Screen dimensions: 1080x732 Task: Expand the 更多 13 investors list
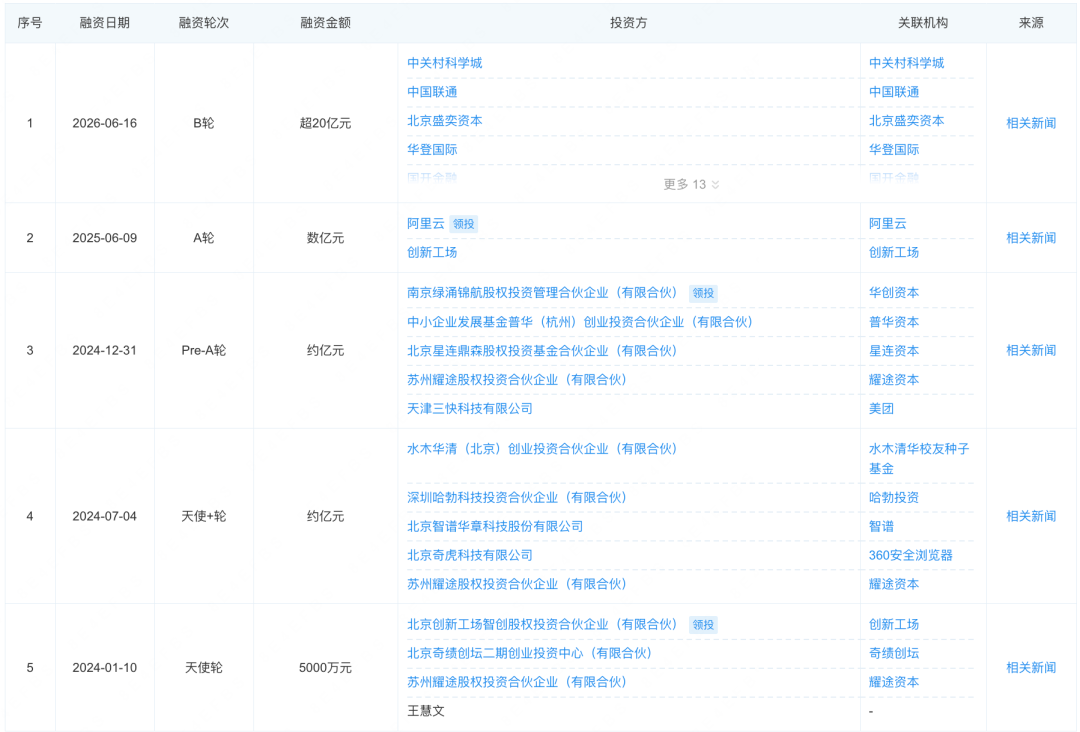coord(691,185)
